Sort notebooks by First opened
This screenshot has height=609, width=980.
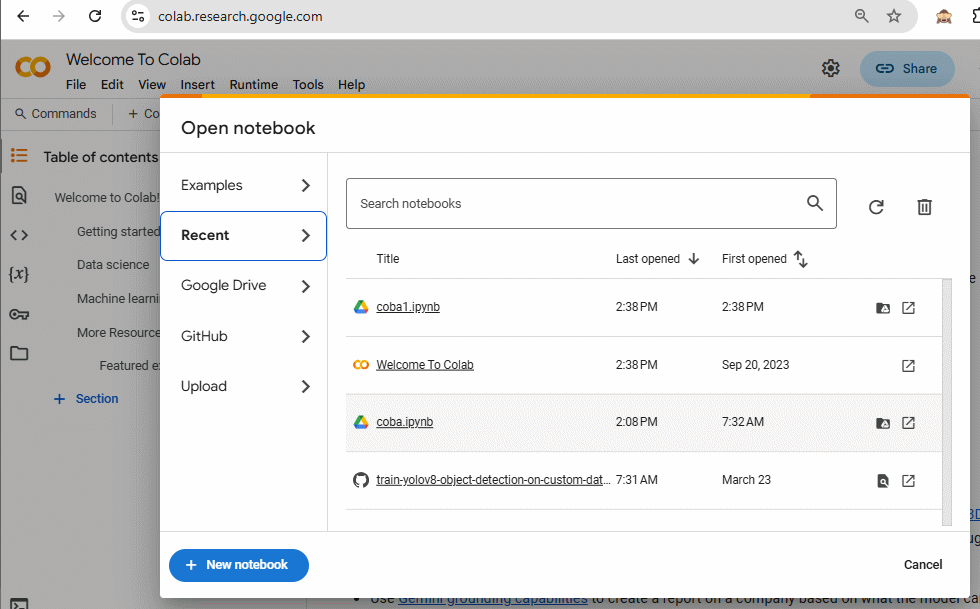[x=764, y=259]
